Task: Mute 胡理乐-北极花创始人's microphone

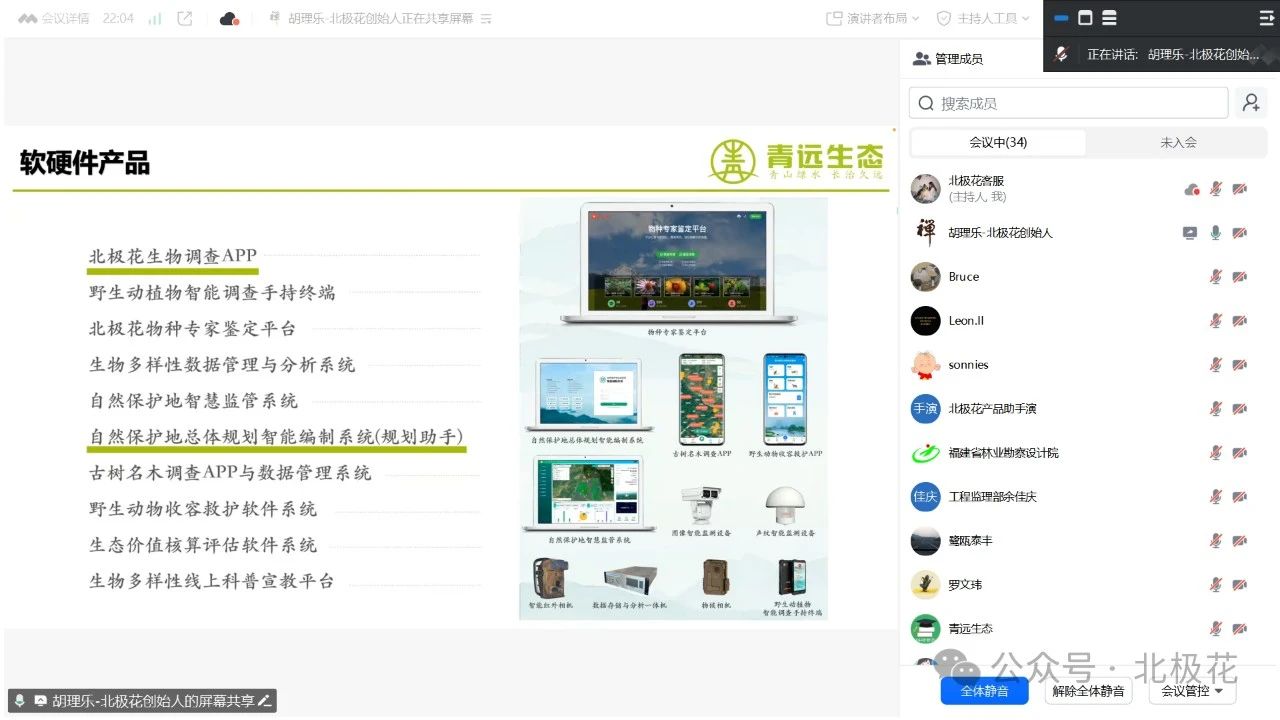Action: pyautogui.click(x=1216, y=233)
